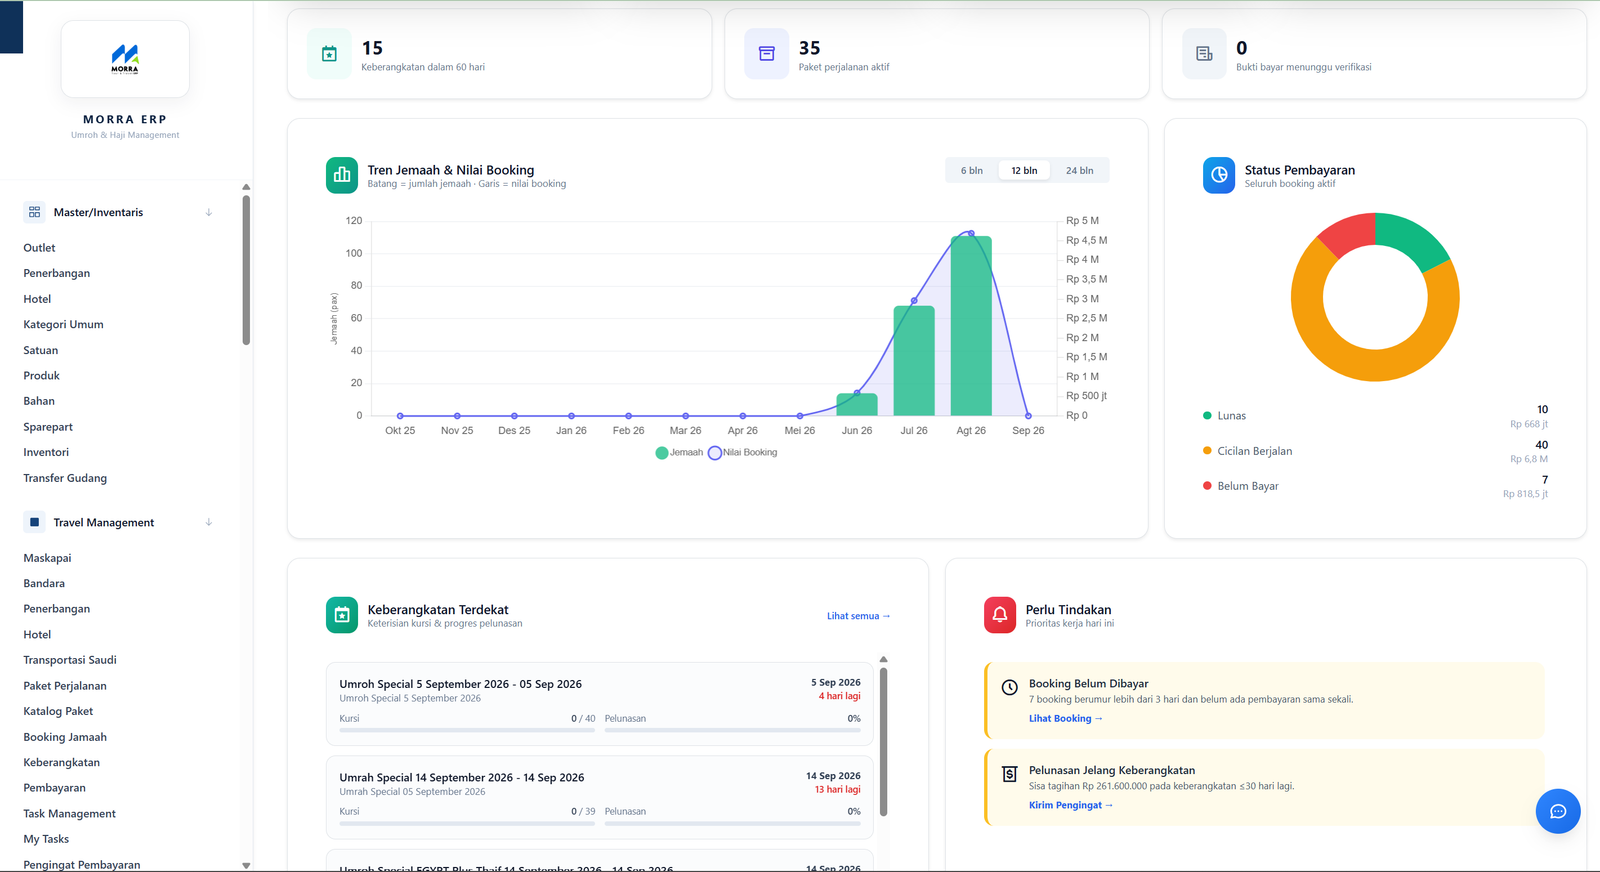Switch chart range to 6 bln
Viewport: 1600px width, 872px height.
pyautogui.click(x=972, y=171)
